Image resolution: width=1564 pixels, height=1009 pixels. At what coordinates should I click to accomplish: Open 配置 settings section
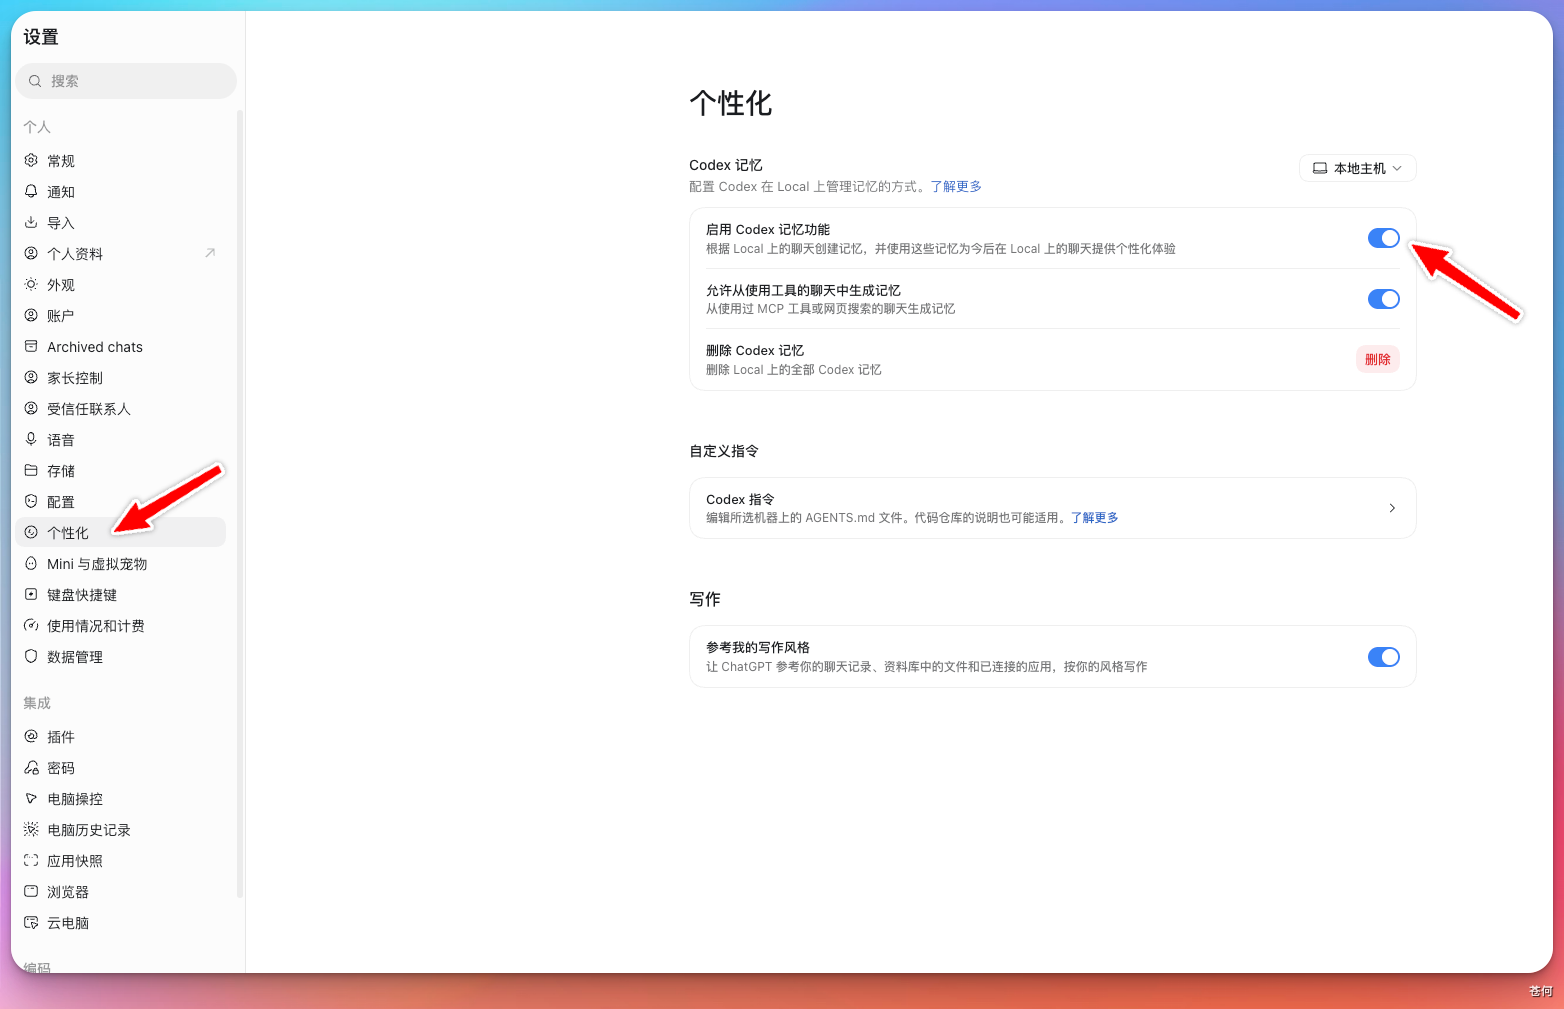pos(121,501)
